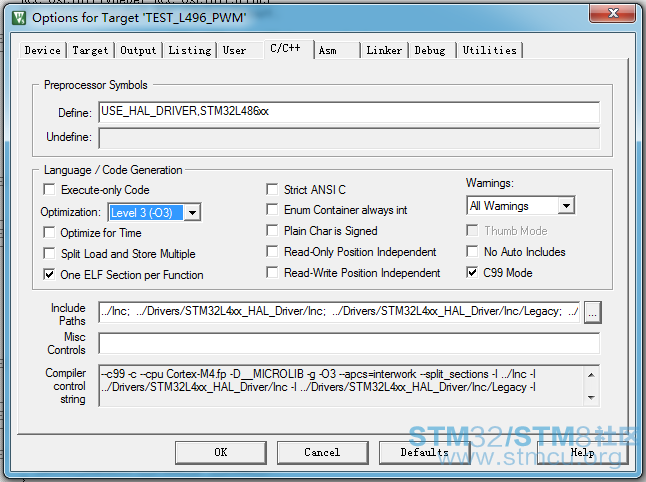Go to the Utilities tab
Screen dimensions: 646x482
point(489,50)
